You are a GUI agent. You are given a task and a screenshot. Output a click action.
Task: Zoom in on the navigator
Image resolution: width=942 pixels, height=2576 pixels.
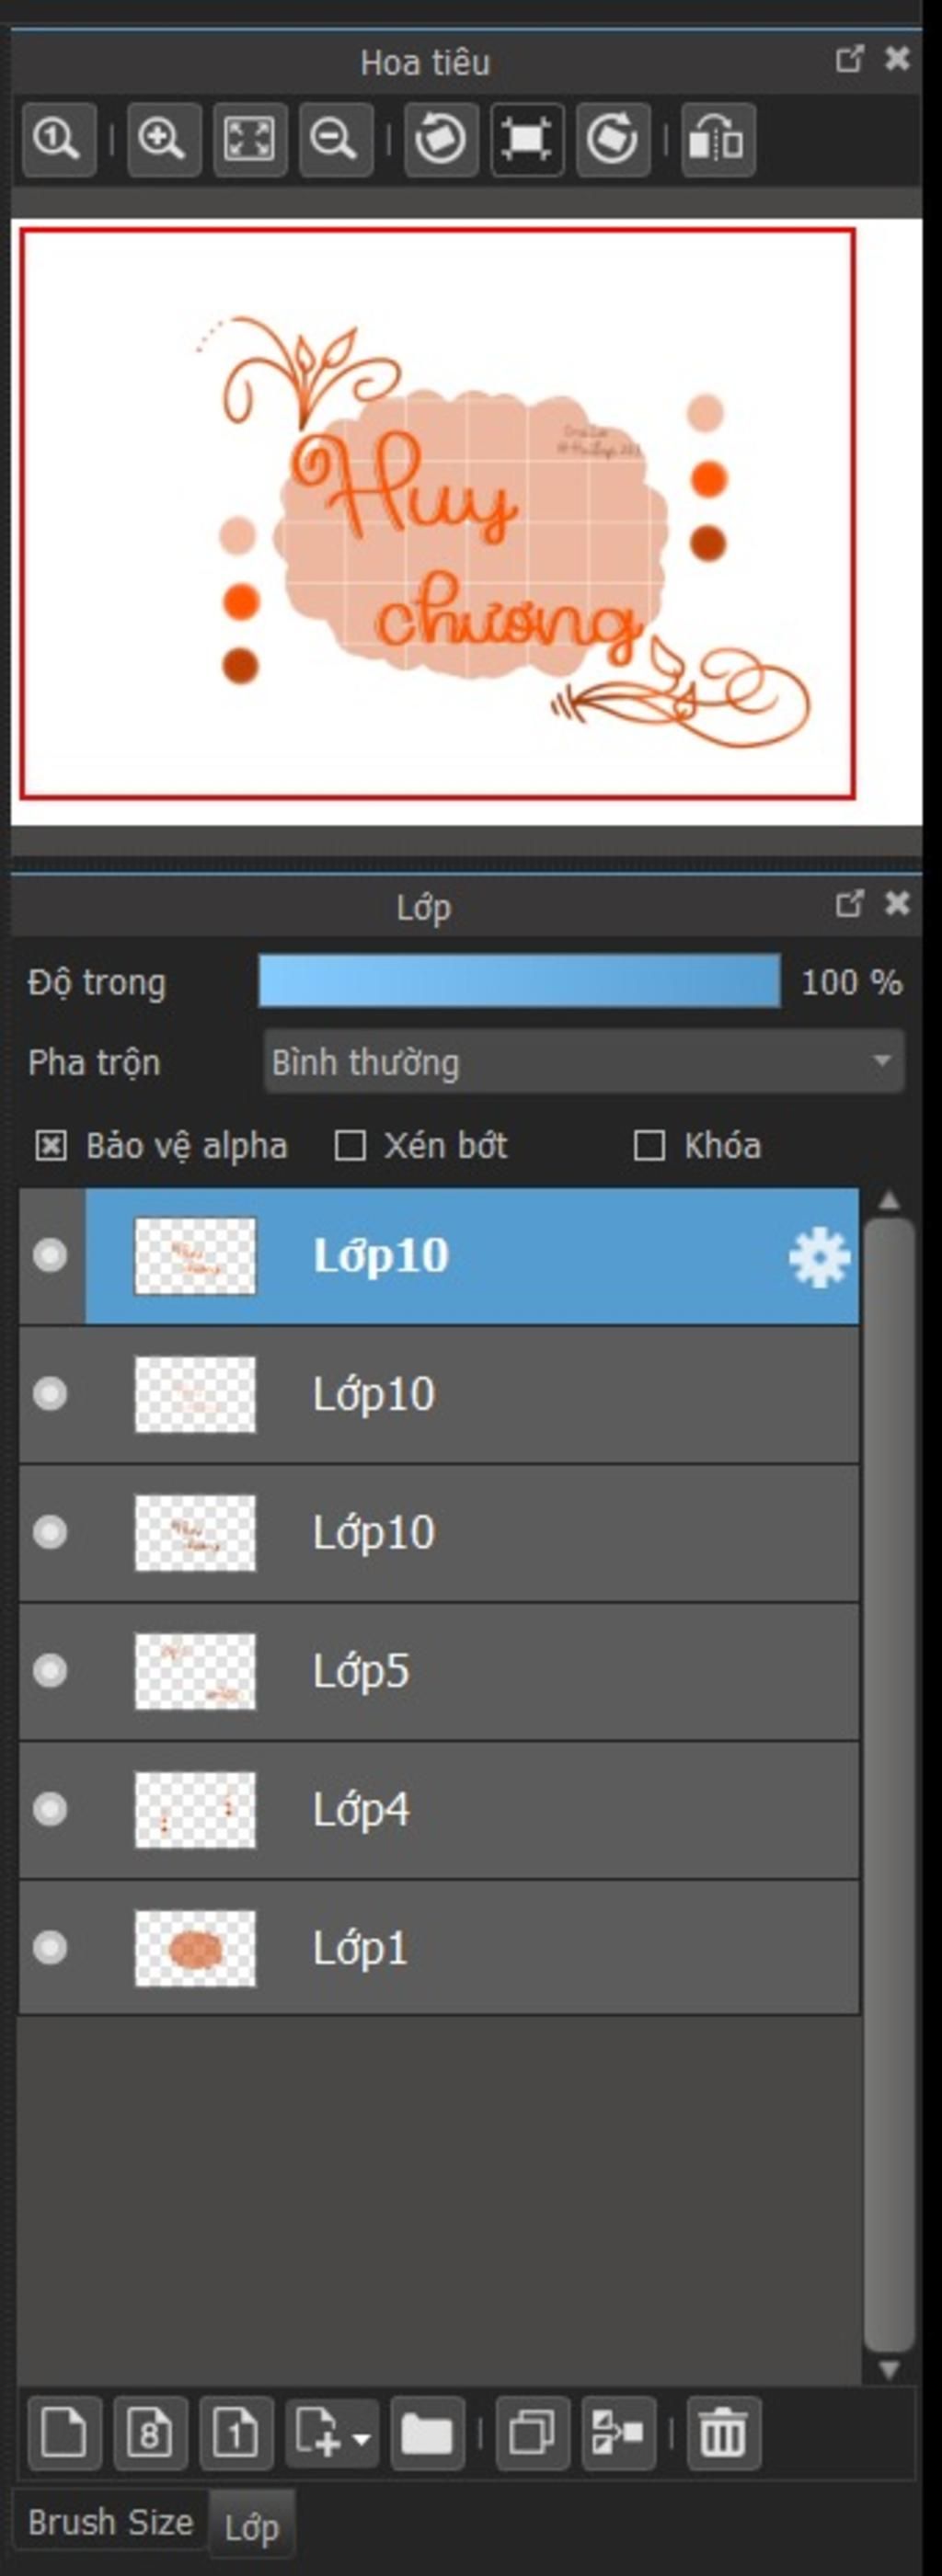point(163,139)
